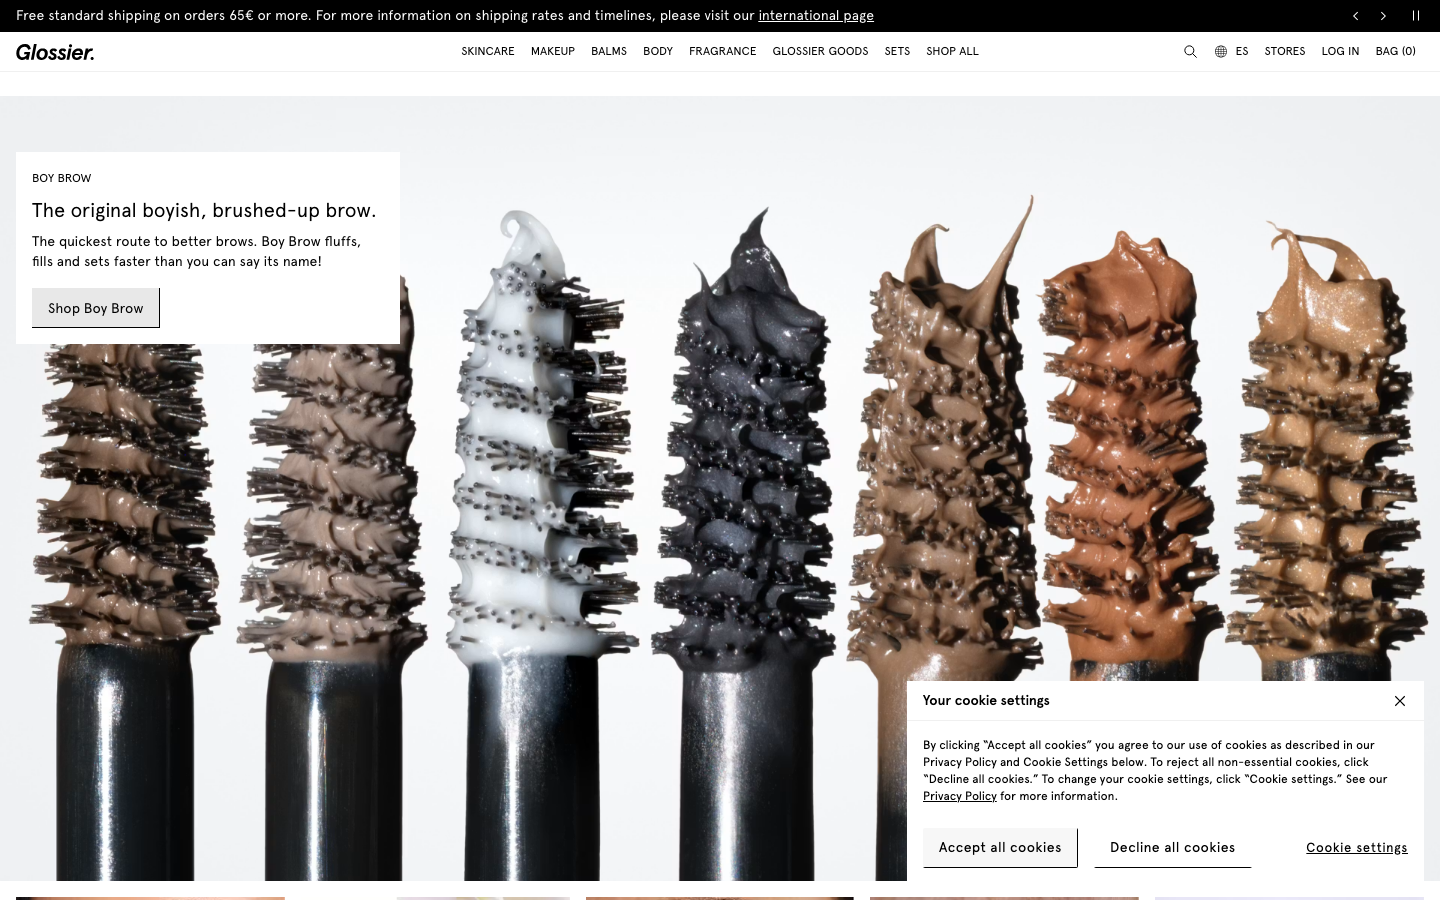Open the Makeup menu
Viewport: 1440px width, 900px height.
(553, 51)
